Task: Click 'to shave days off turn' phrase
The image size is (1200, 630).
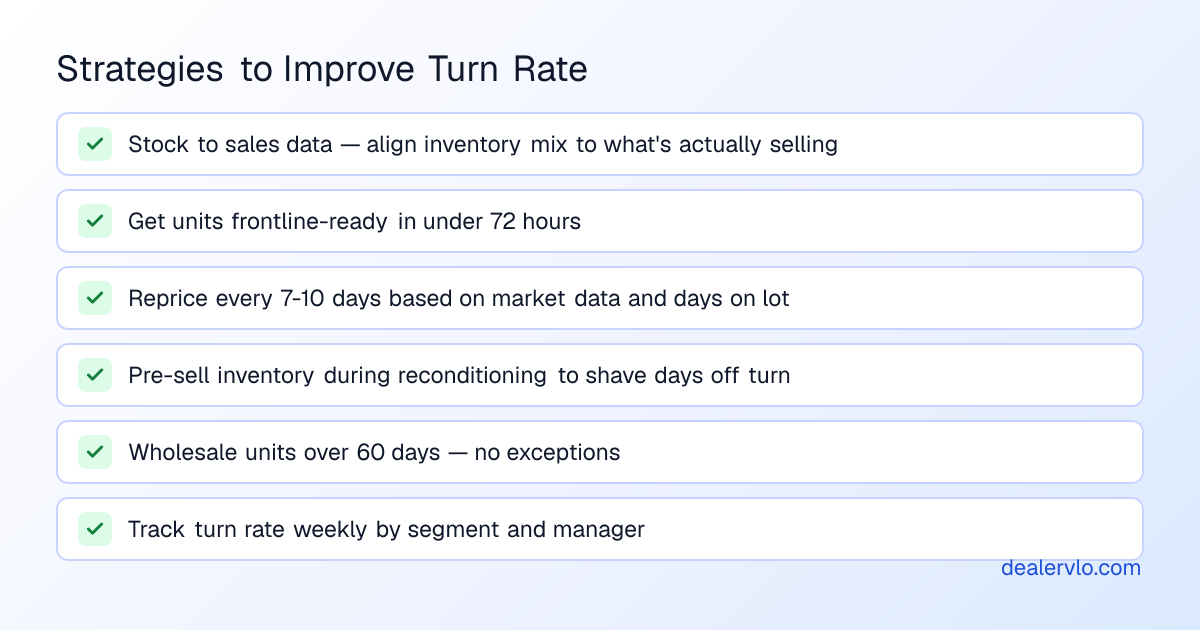Action: 674,375
